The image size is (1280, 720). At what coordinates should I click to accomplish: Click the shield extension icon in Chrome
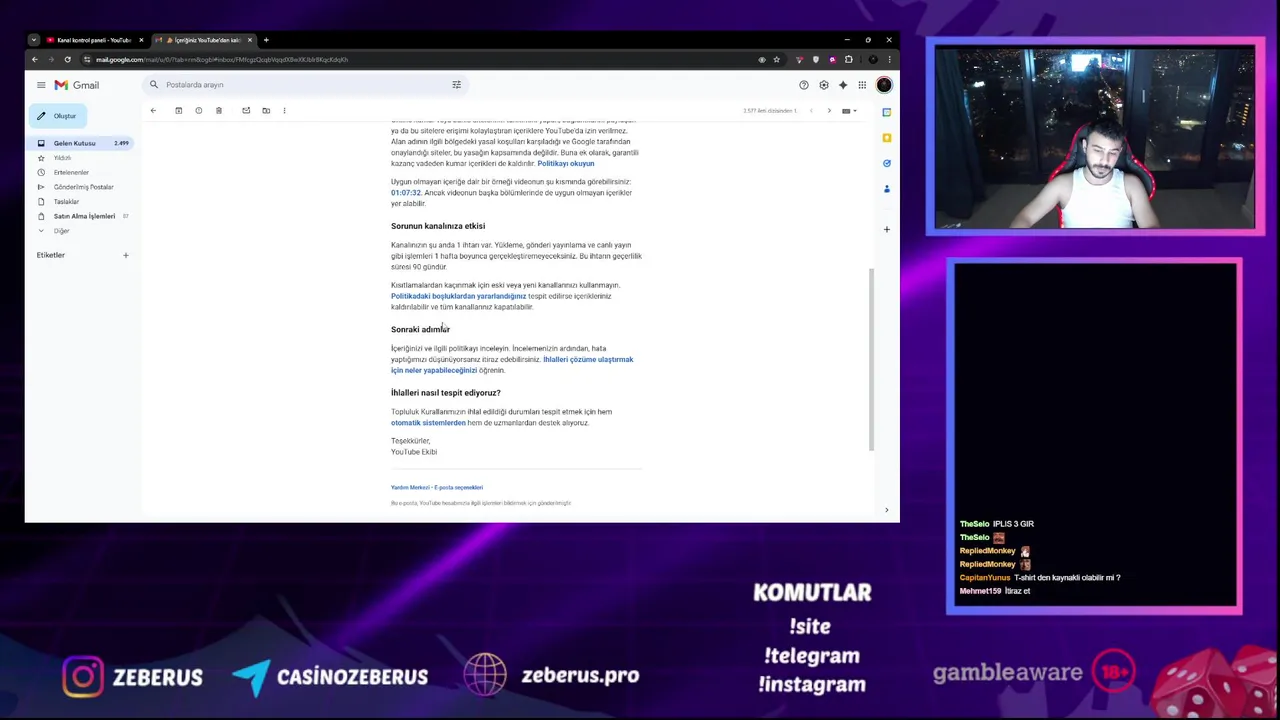point(816,59)
